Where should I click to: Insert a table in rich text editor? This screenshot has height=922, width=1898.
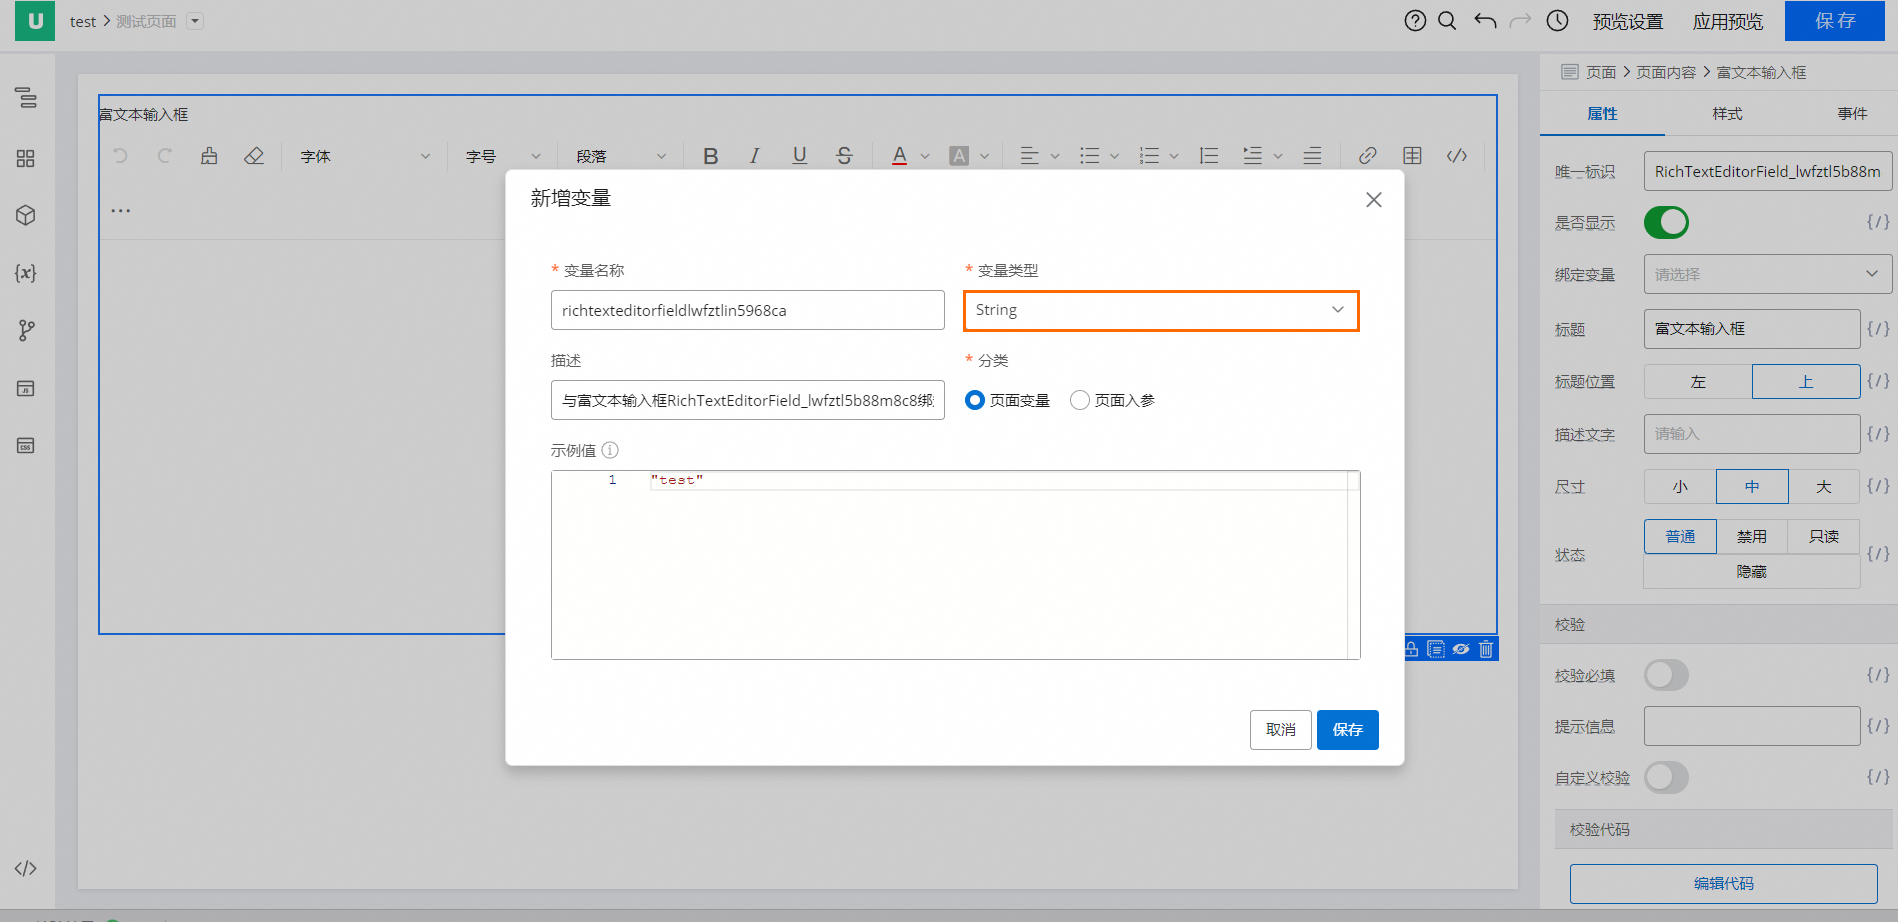coord(1412,156)
